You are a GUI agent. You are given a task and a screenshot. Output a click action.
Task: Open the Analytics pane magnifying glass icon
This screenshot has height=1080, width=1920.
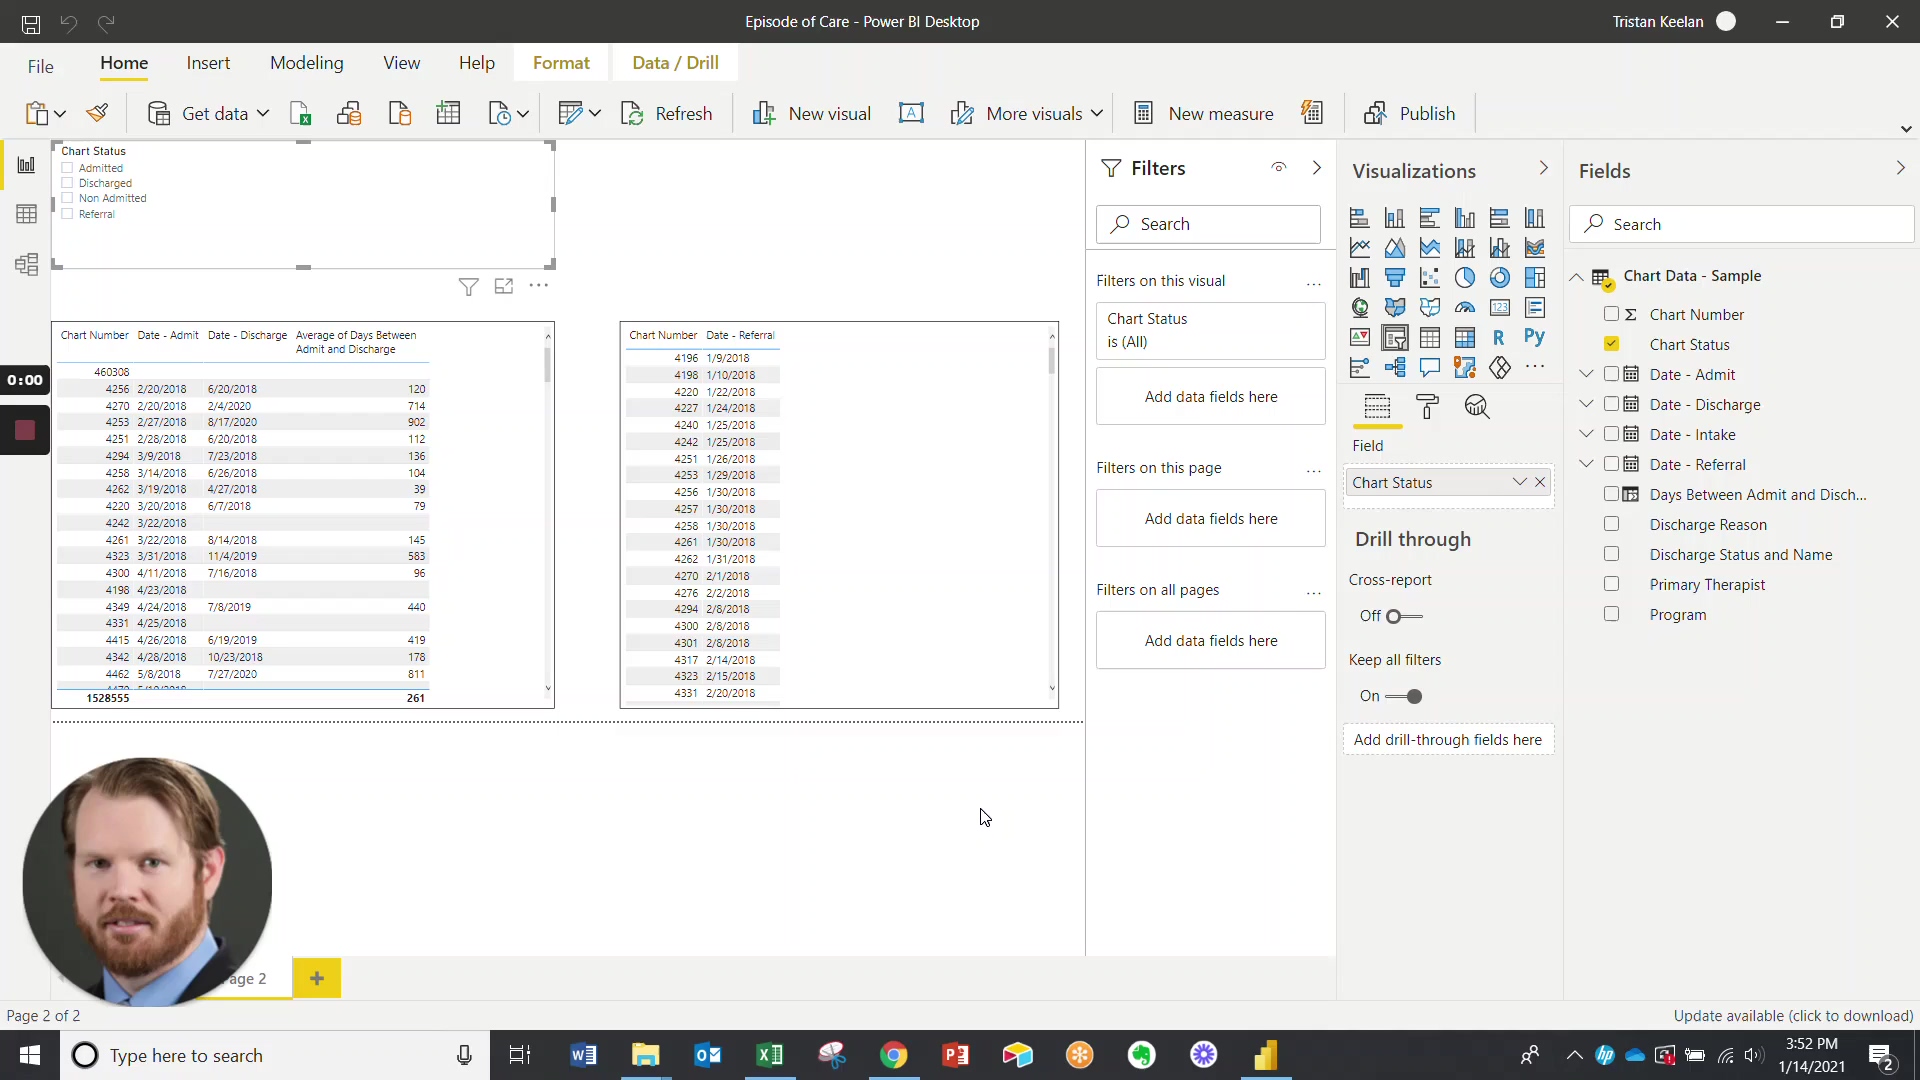click(1477, 406)
